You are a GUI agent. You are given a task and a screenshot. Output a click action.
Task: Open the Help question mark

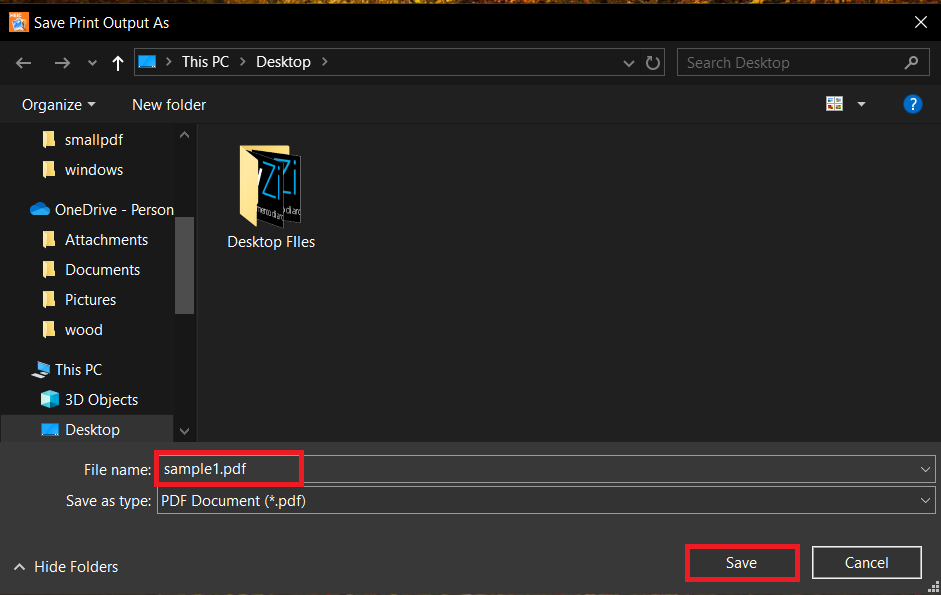pyautogui.click(x=912, y=103)
